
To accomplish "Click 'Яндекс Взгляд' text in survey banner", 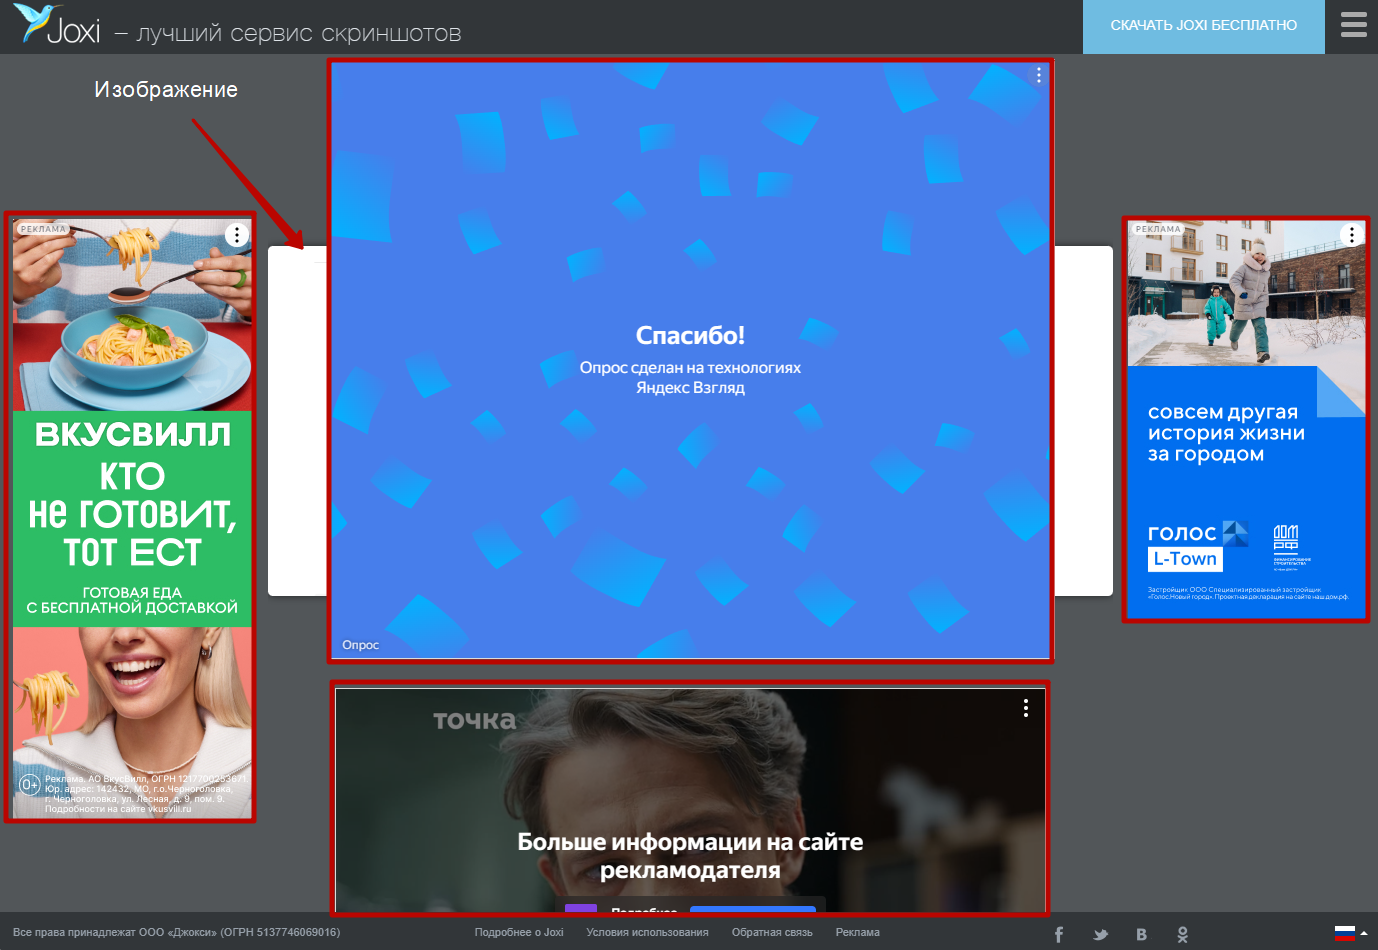I will [690, 387].
